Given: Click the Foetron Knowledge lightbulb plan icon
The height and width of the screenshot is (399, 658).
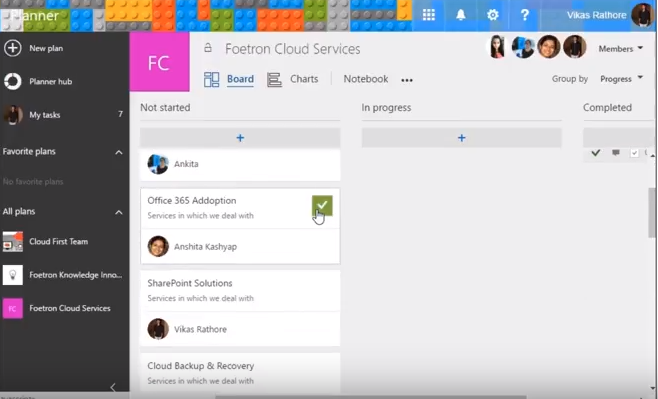Looking at the screenshot, I should (x=13, y=275).
